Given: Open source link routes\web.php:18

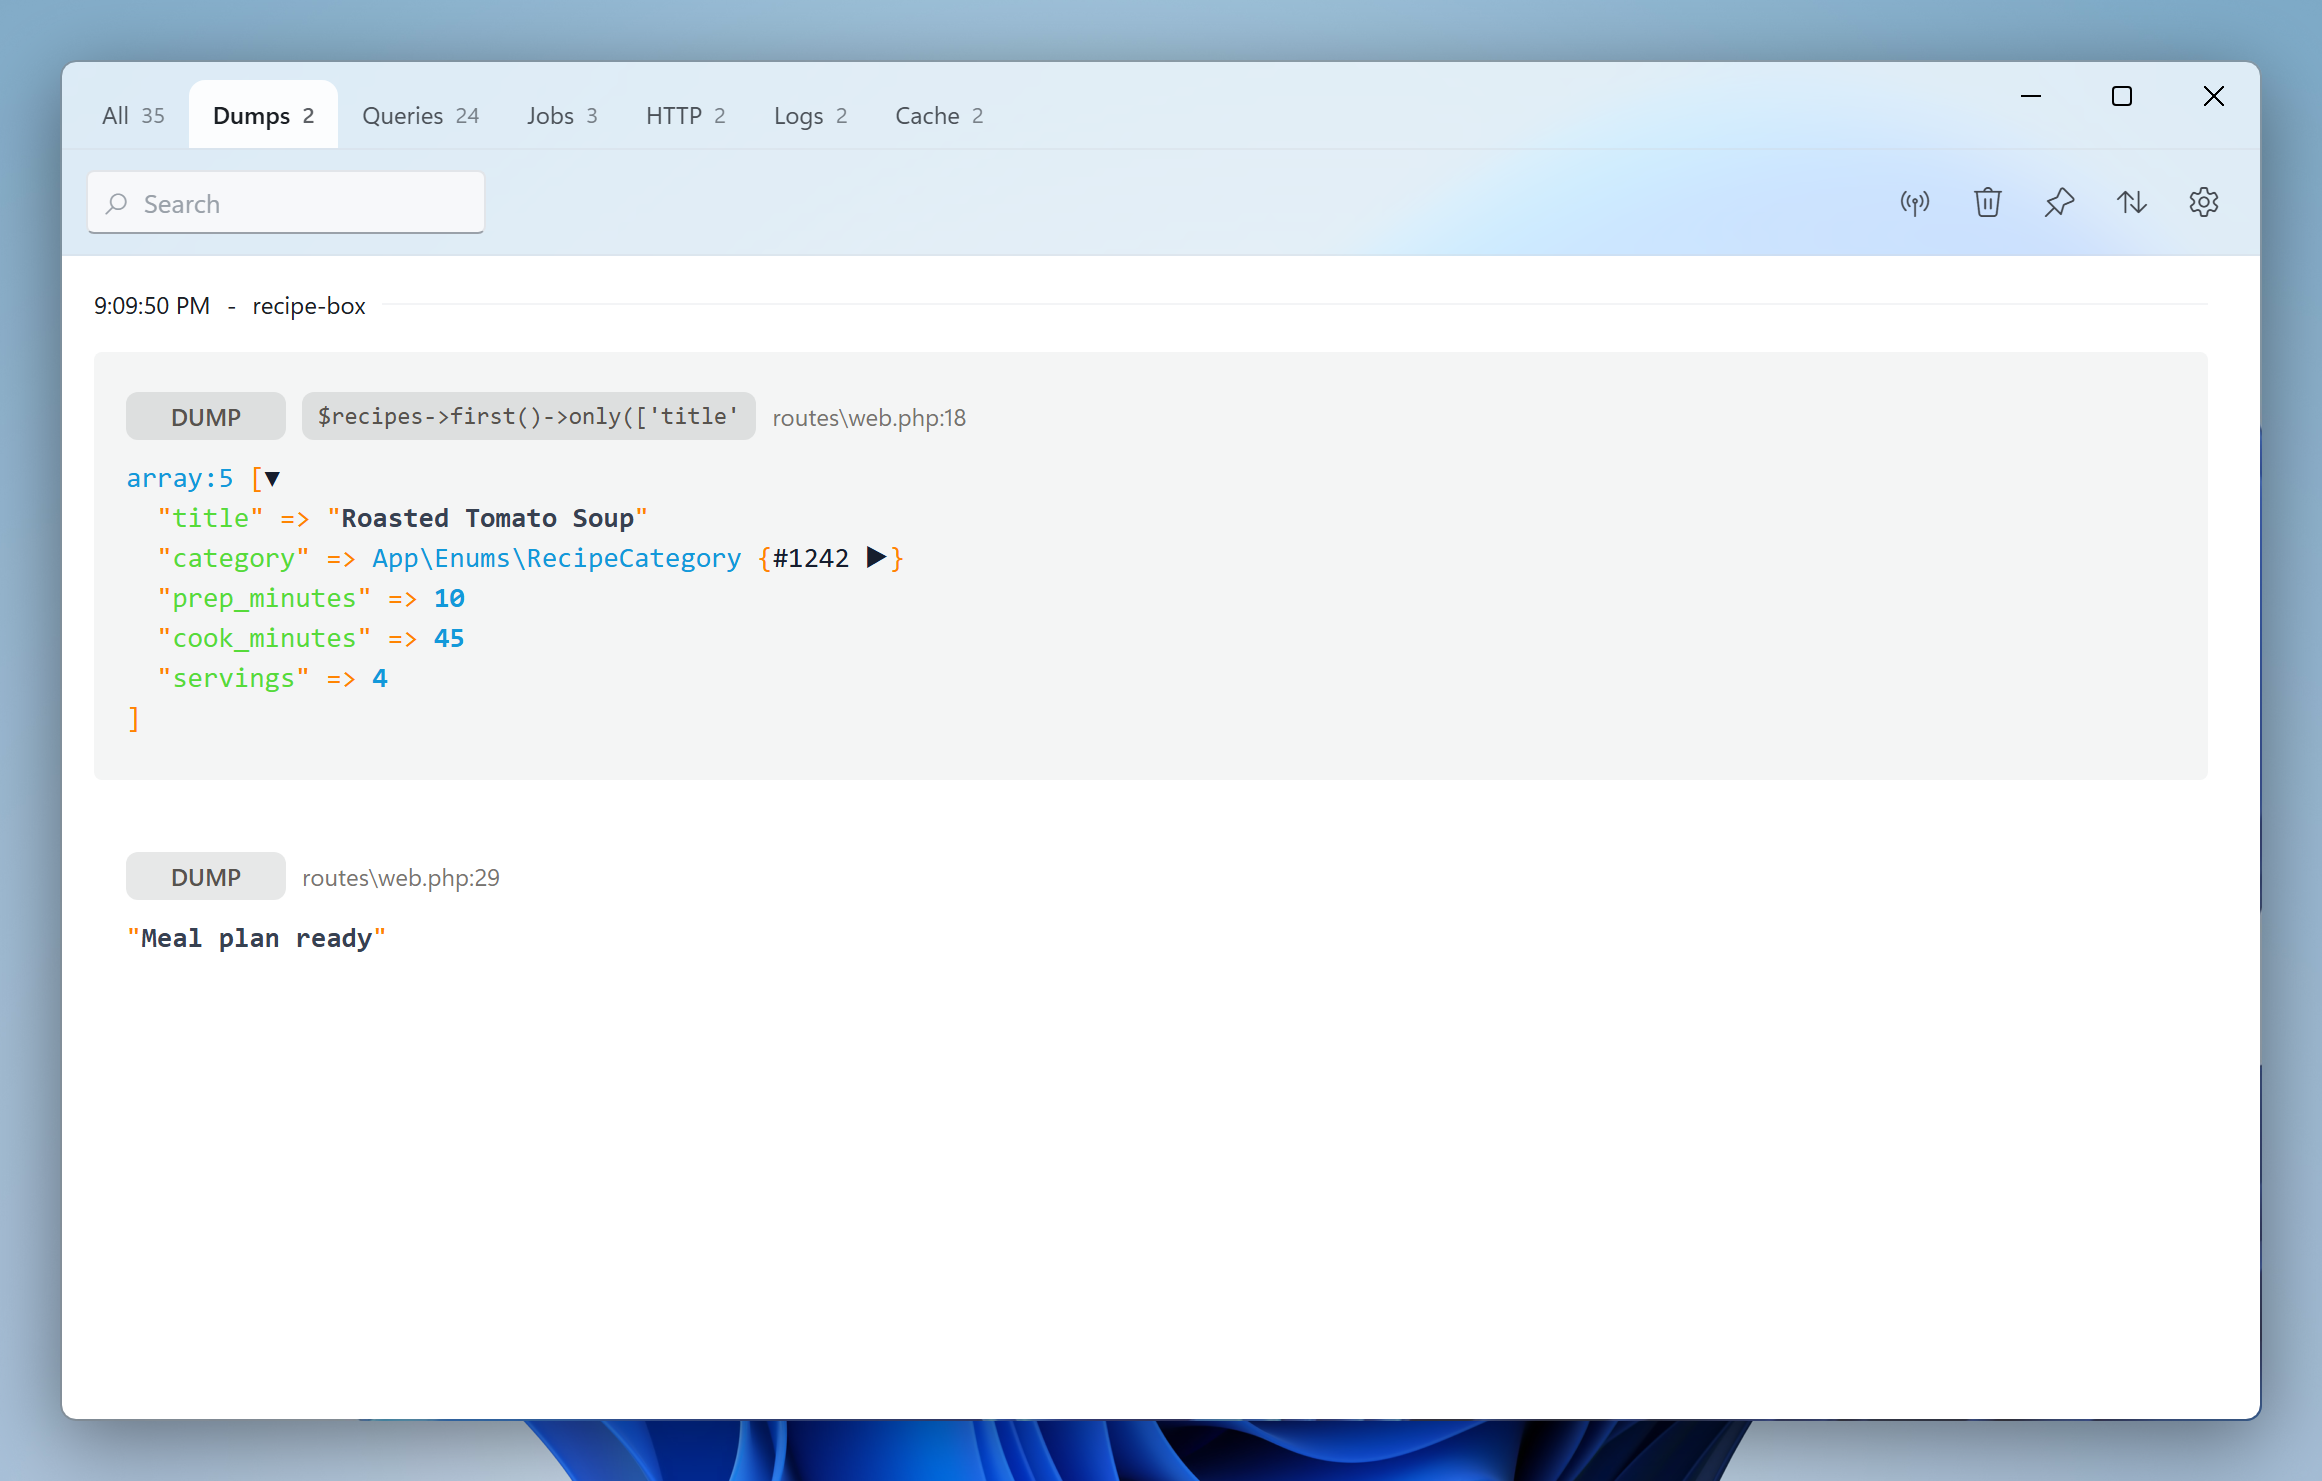Looking at the screenshot, I should coord(869,418).
